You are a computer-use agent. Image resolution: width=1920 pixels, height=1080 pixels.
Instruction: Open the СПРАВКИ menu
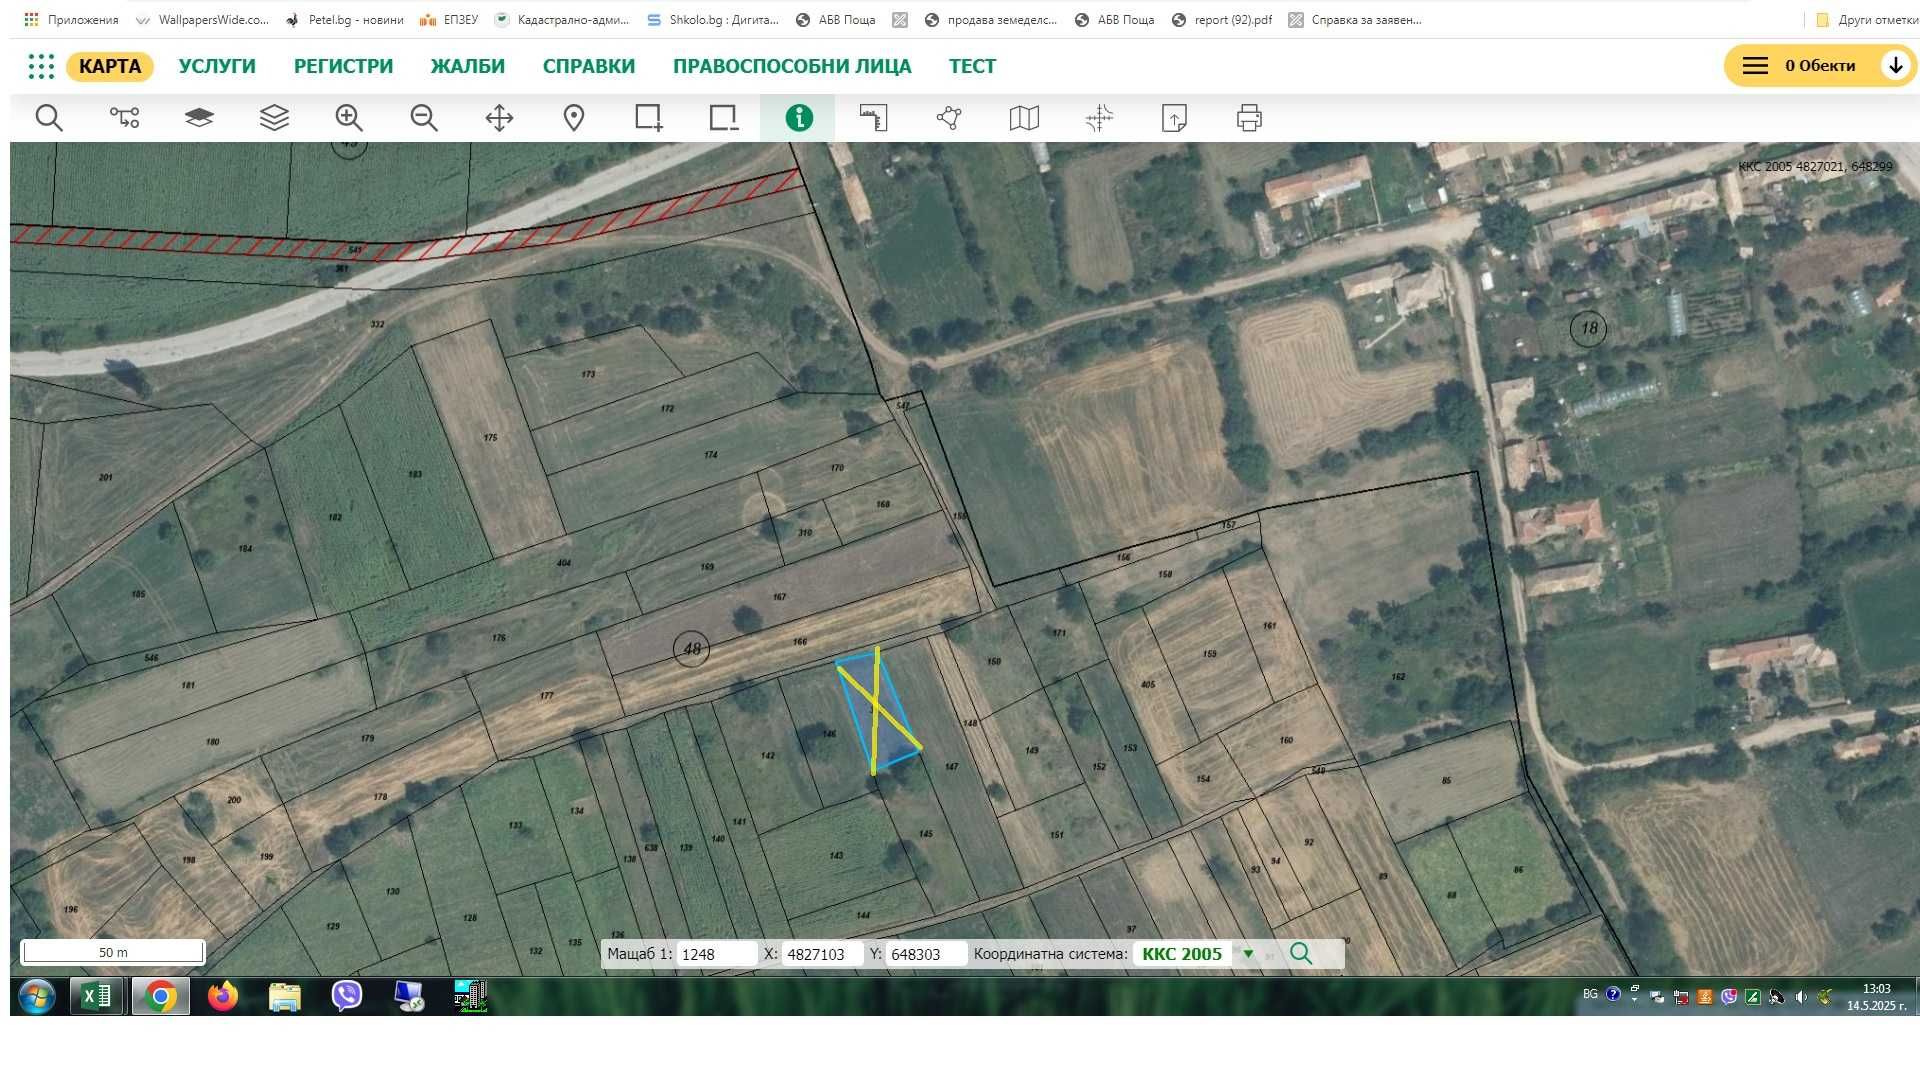pyautogui.click(x=588, y=66)
